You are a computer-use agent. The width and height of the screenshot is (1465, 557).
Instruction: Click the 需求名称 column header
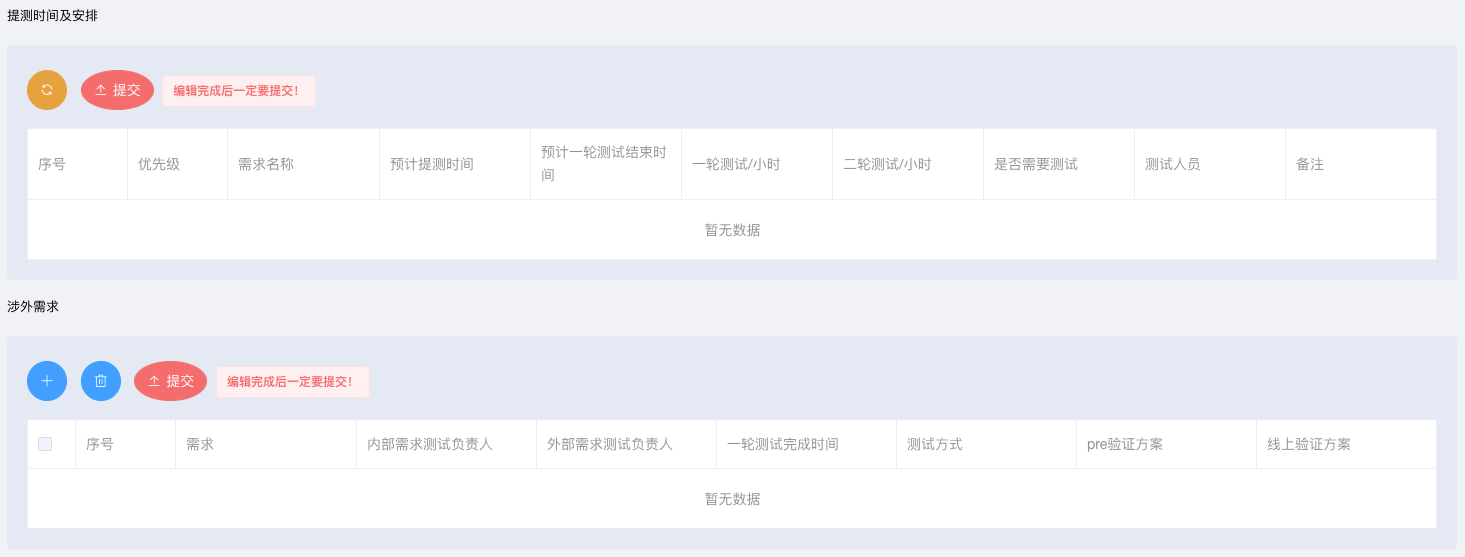click(266, 164)
